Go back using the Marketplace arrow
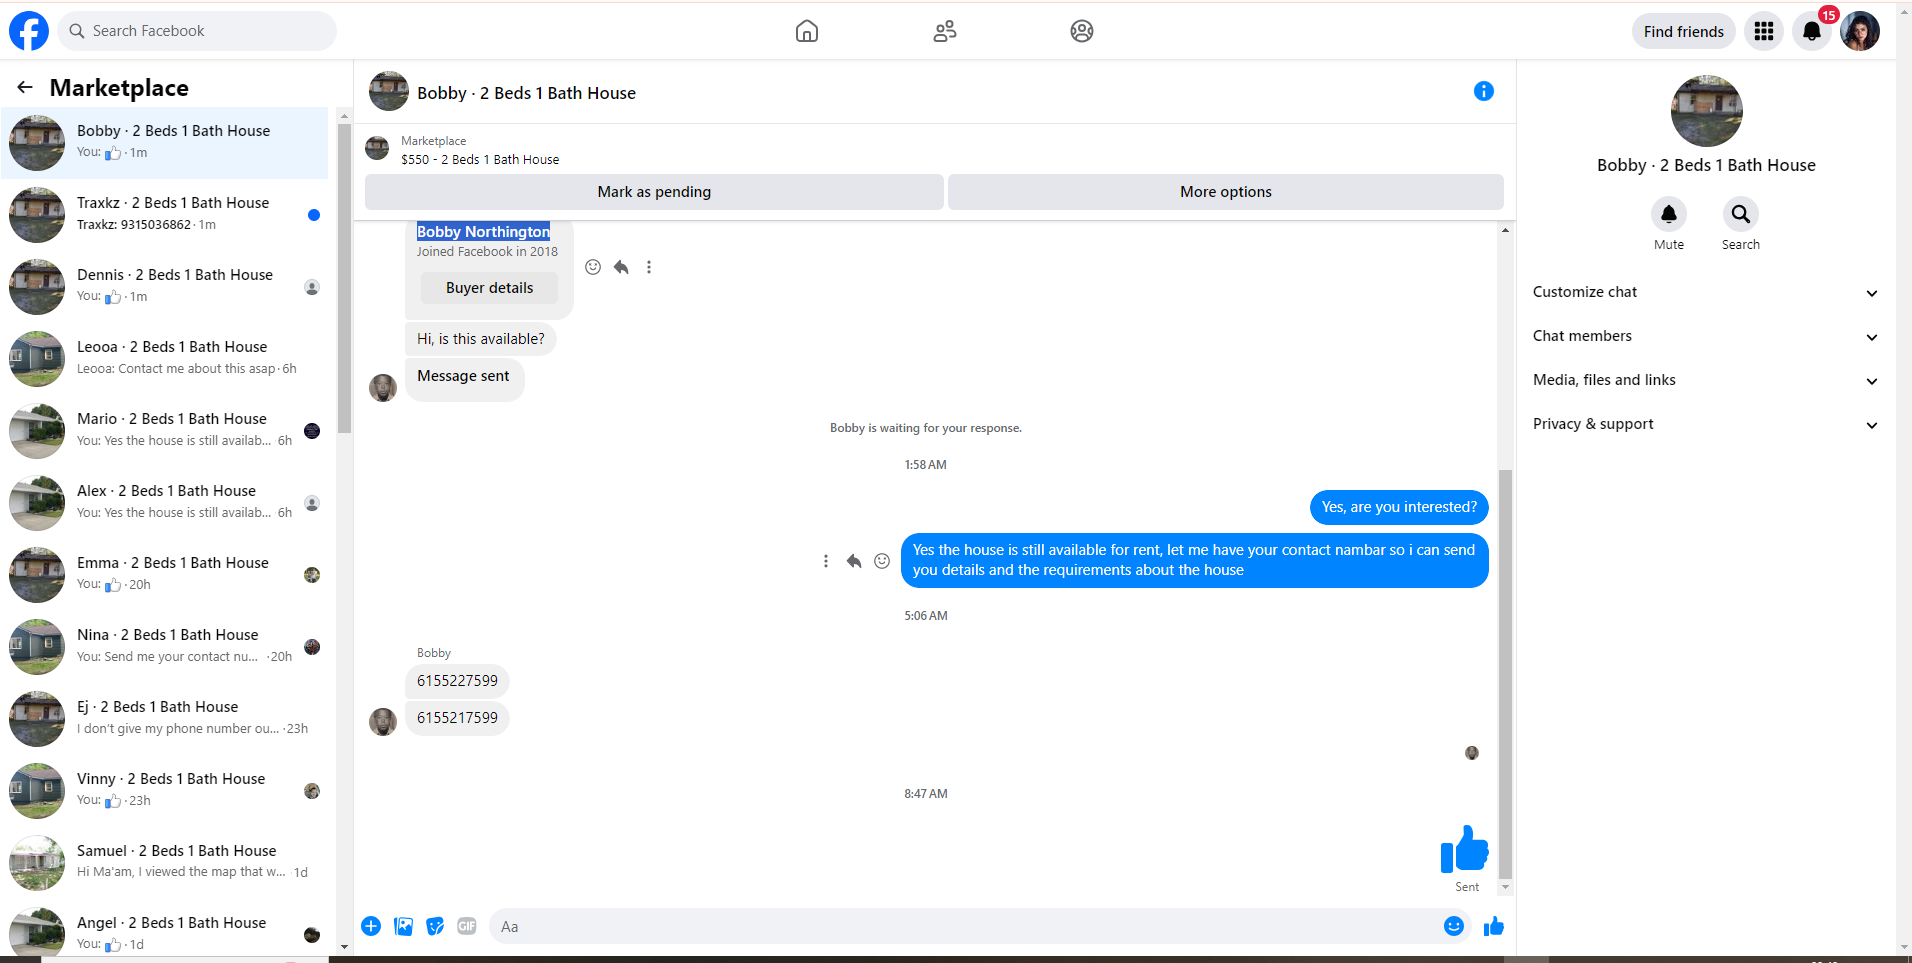Viewport: 1912px width, 963px height. (25, 88)
